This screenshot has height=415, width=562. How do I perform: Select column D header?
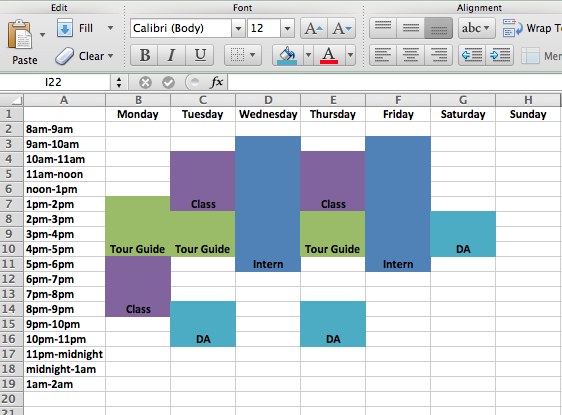(268, 100)
